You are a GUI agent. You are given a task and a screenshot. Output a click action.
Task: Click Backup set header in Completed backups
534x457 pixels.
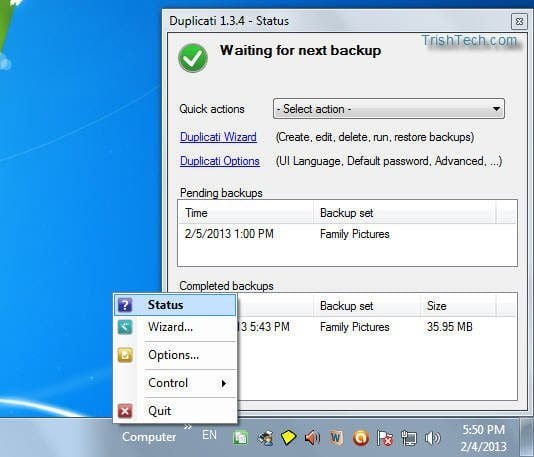[367, 306]
